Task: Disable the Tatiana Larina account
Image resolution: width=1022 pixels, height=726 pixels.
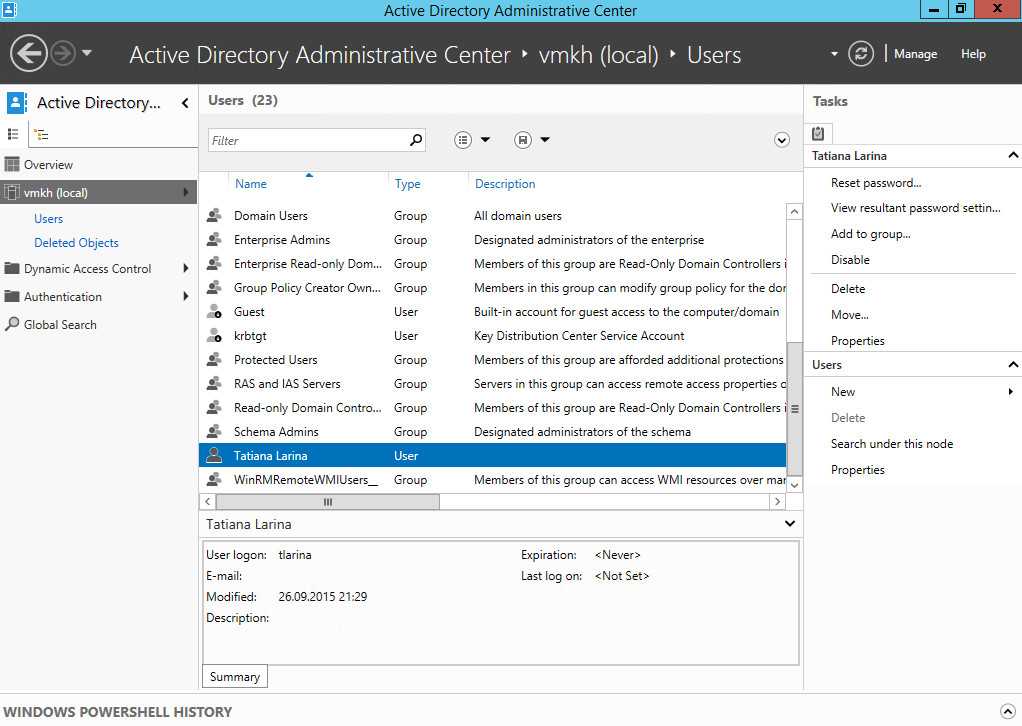Action: [x=850, y=260]
